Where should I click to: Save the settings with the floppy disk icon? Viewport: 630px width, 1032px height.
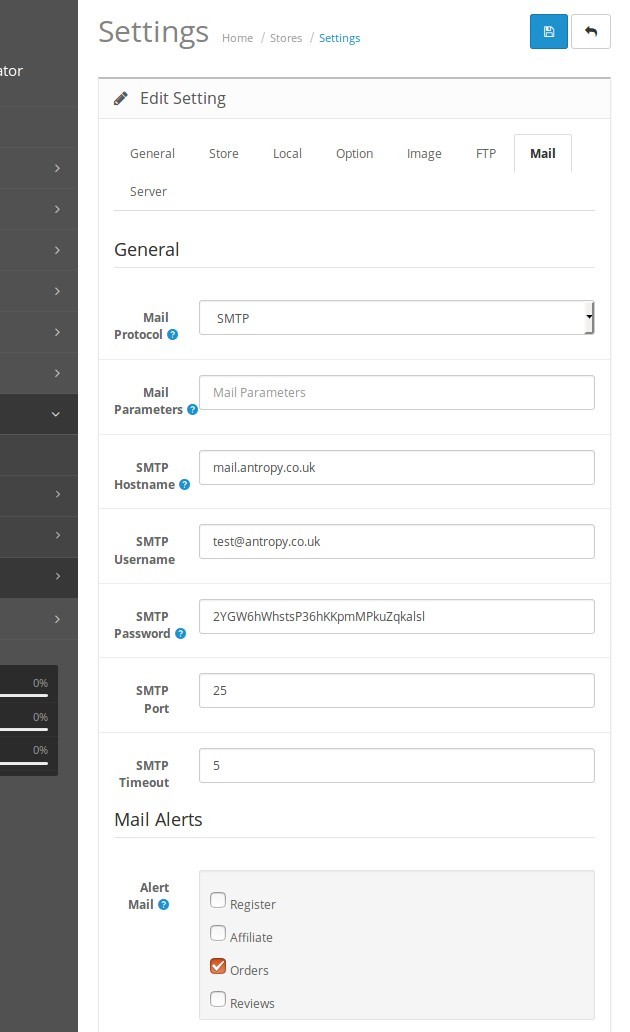click(x=548, y=31)
